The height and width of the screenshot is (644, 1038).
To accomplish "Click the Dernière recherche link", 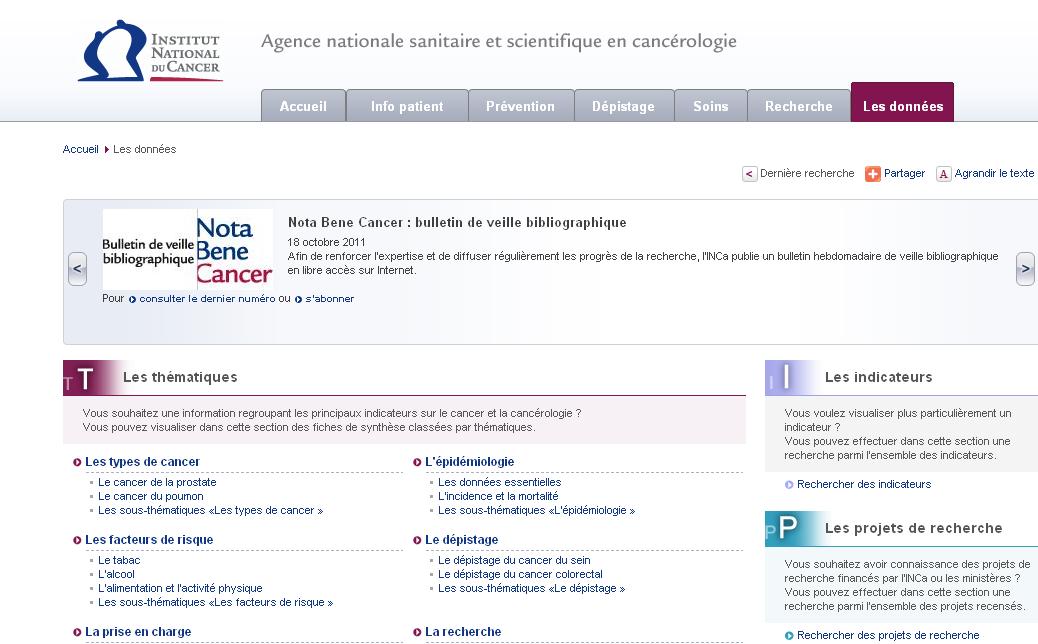I will 807,173.
